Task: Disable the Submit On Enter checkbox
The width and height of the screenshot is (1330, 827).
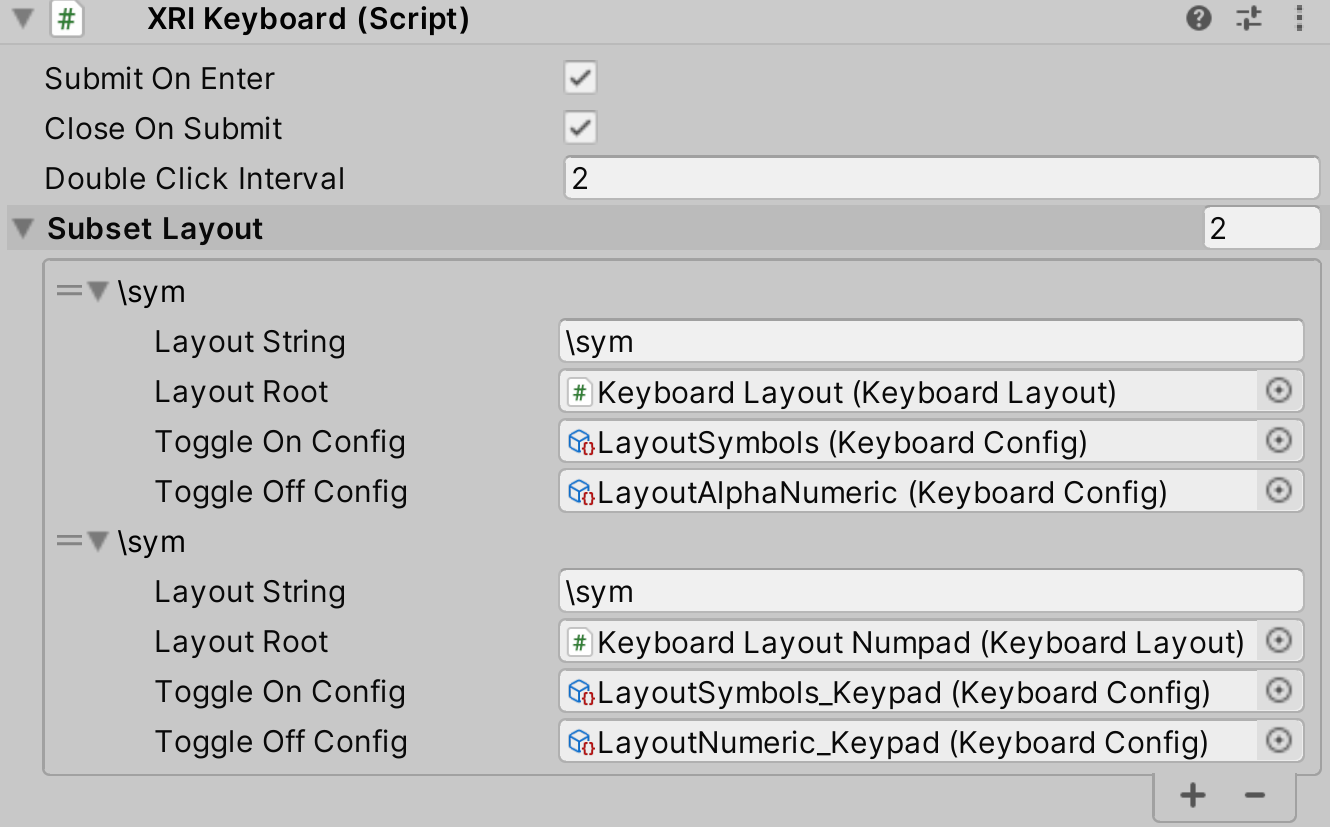Action: click(x=578, y=77)
